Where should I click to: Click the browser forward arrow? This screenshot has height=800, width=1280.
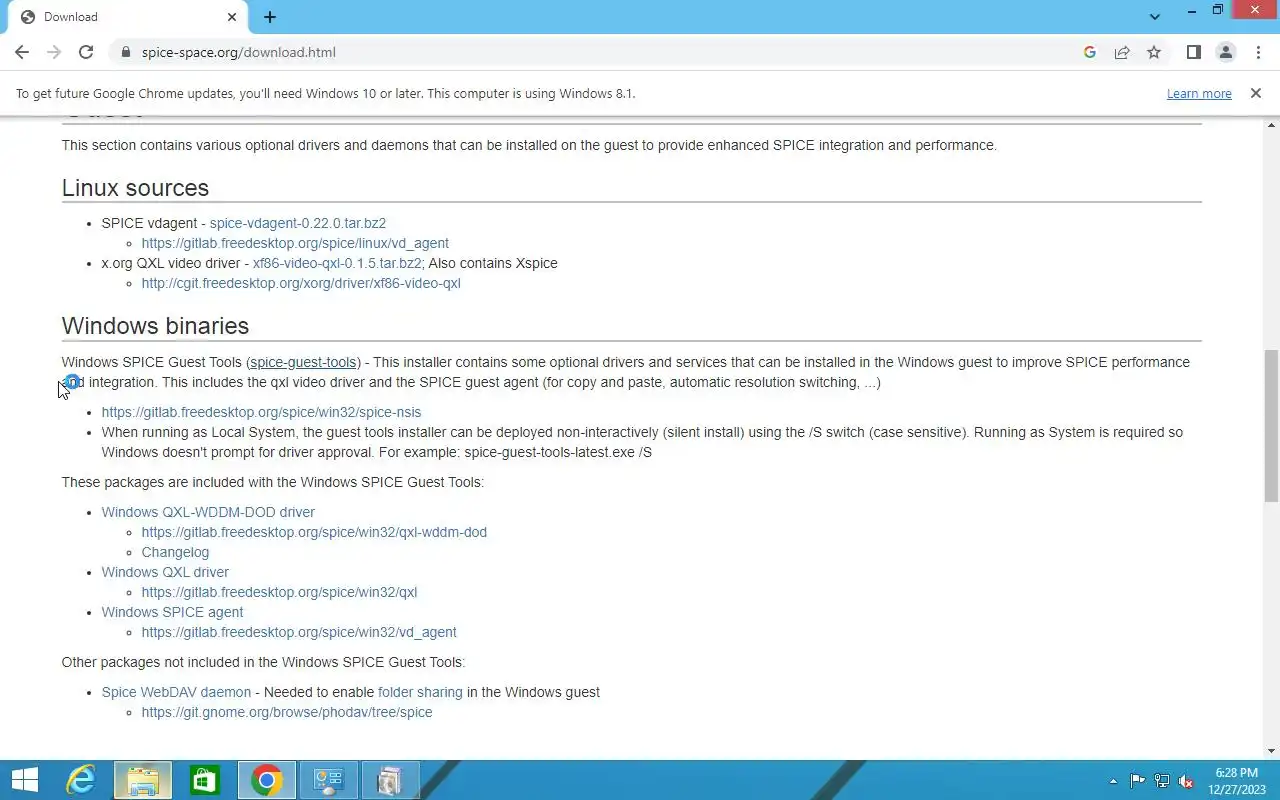point(54,52)
